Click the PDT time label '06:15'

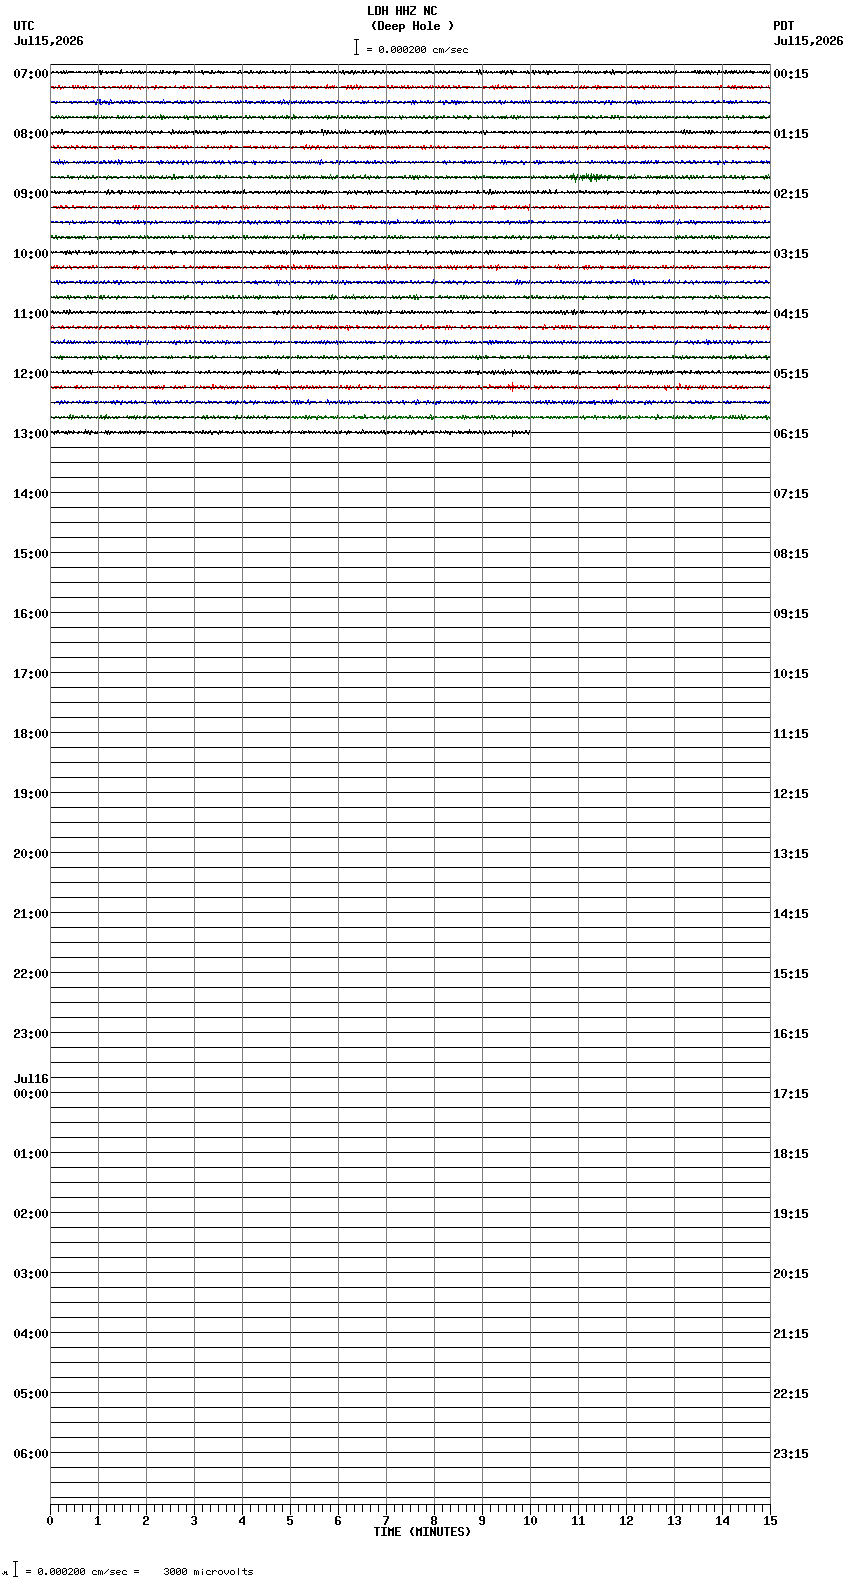click(x=791, y=434)
